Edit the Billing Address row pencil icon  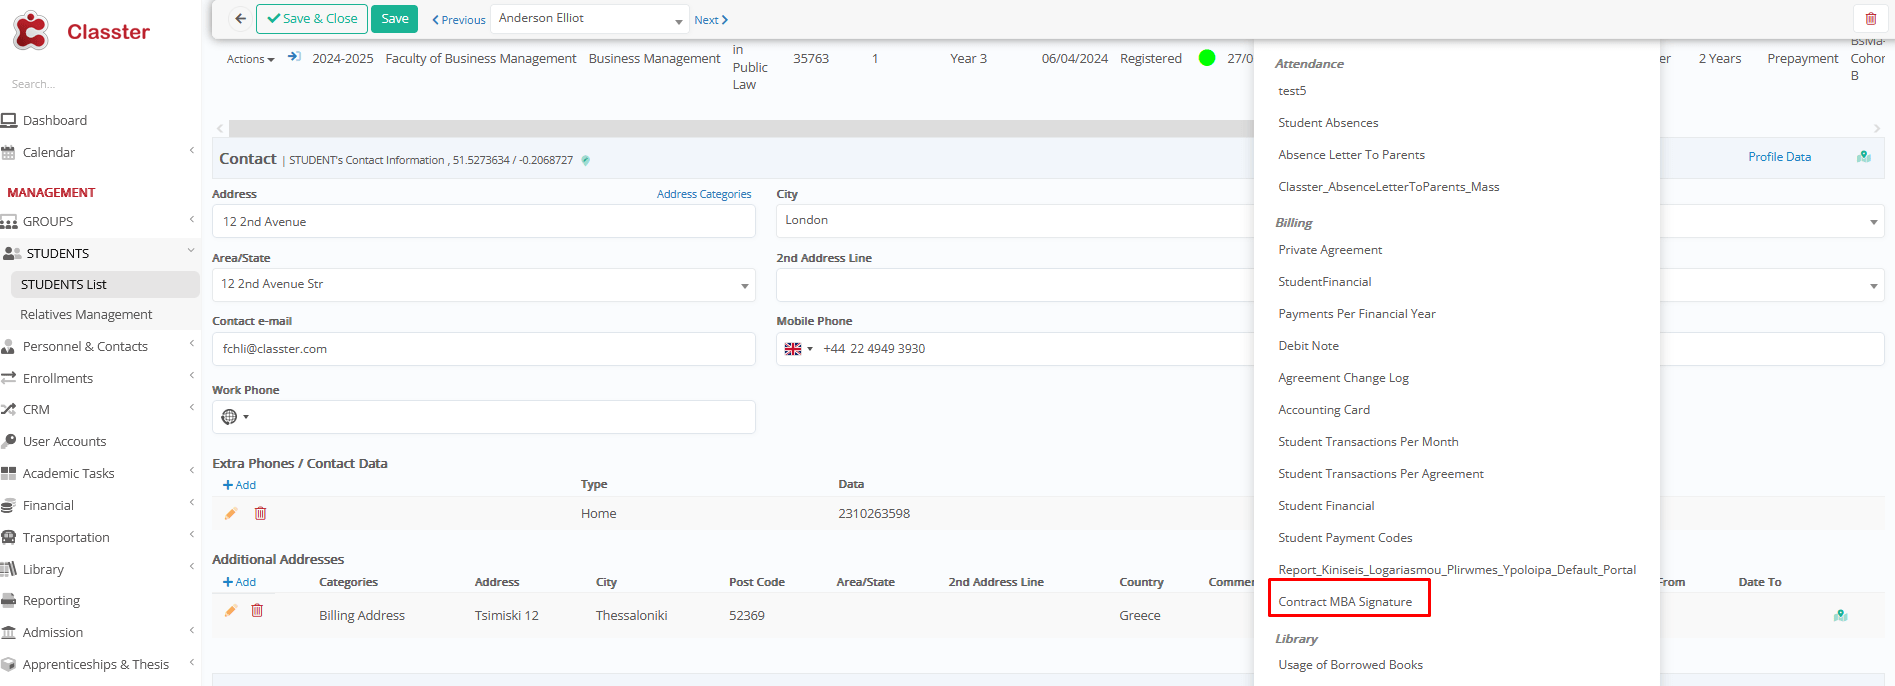click(x=231, y=611)
